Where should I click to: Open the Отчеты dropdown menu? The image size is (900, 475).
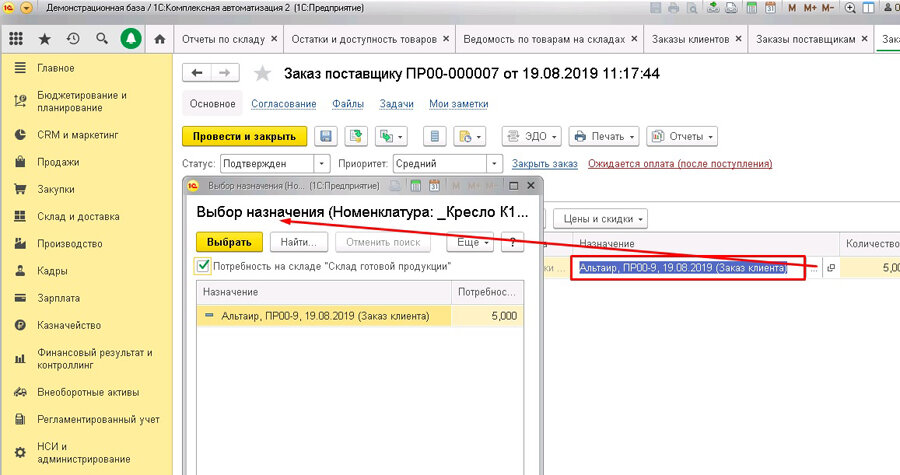pyautogui.click(x=682, y=137)
